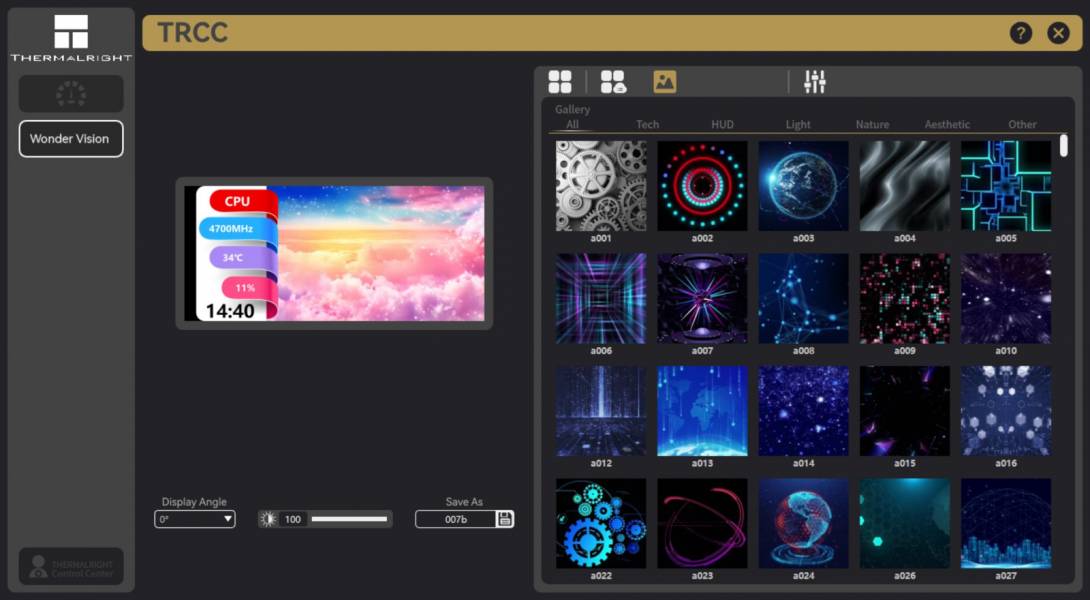Open the sliders settings icon

(x=815, y=82)
